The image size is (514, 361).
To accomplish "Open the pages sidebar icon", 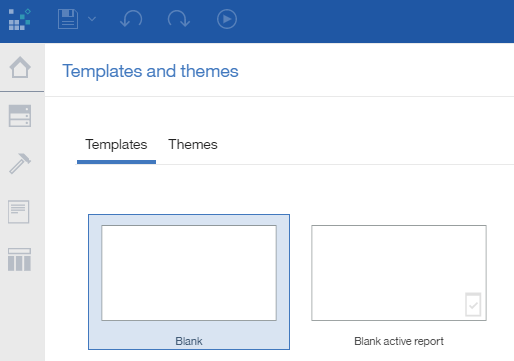I will [19, 212].
